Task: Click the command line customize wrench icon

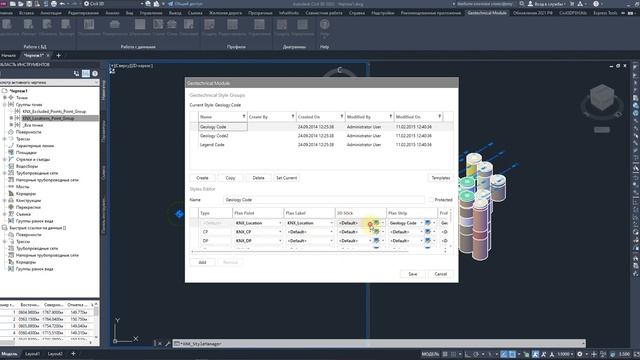Action: (167, 344)
